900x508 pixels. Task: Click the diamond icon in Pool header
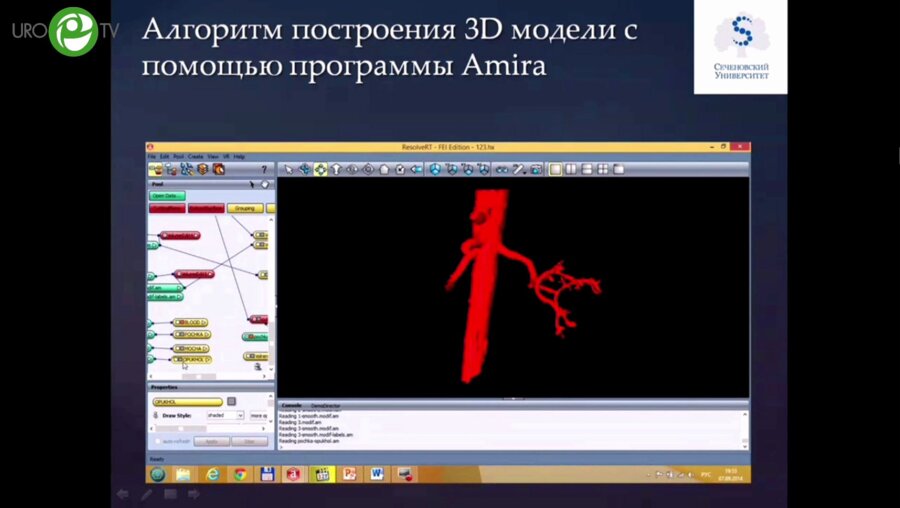[265, 184]
